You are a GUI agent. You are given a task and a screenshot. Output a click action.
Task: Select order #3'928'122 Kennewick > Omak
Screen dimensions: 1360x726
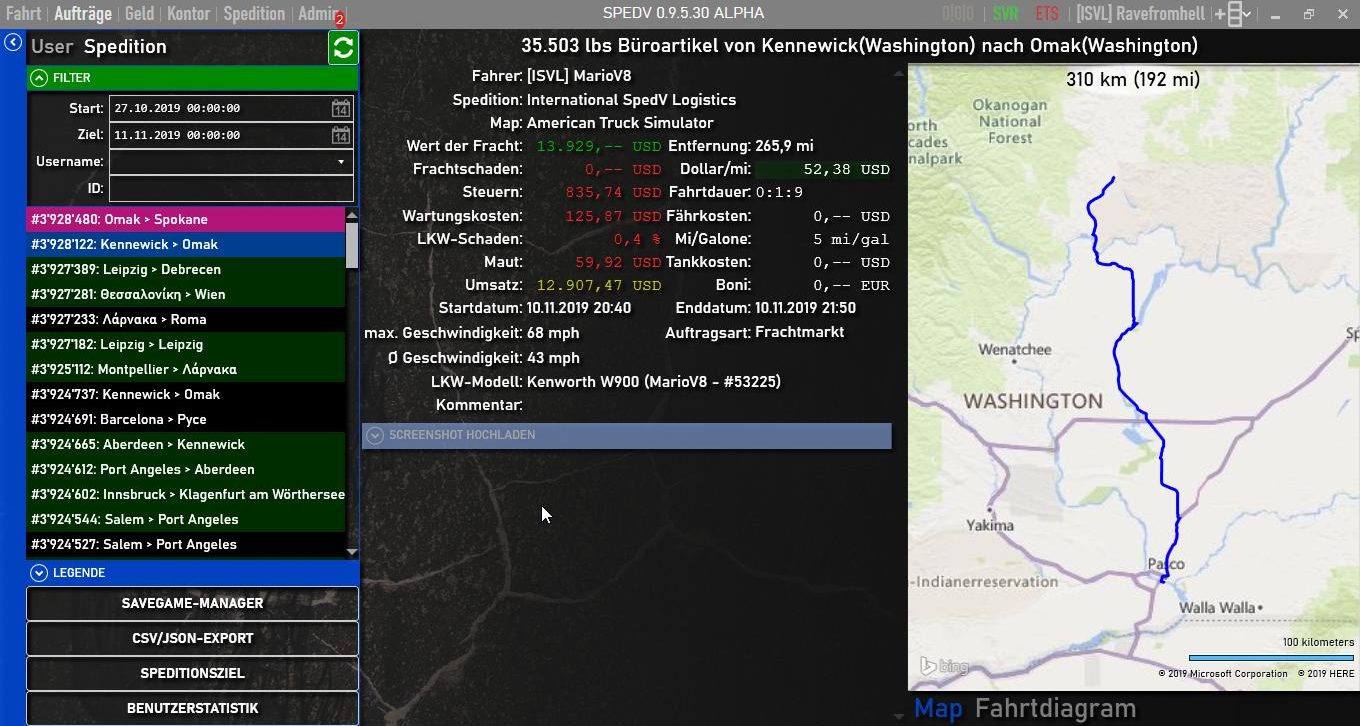(x=186, y=244)
